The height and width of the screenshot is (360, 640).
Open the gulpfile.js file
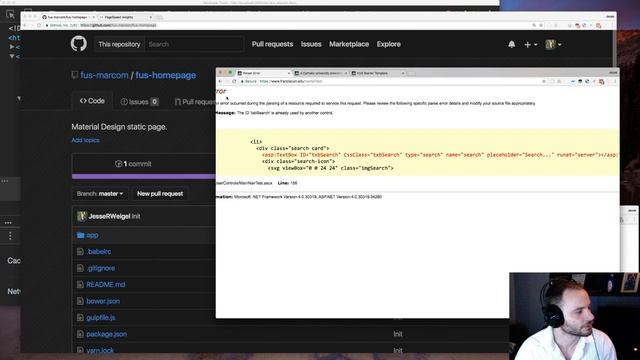coord(101,318)
